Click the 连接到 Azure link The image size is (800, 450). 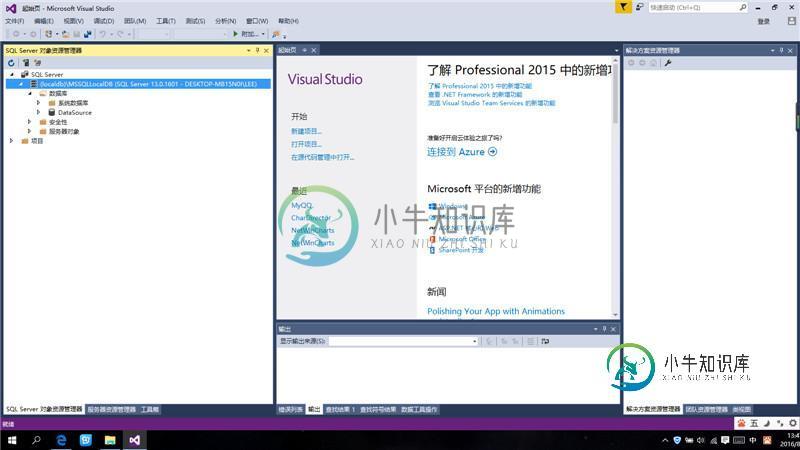[x=462, y=152]
